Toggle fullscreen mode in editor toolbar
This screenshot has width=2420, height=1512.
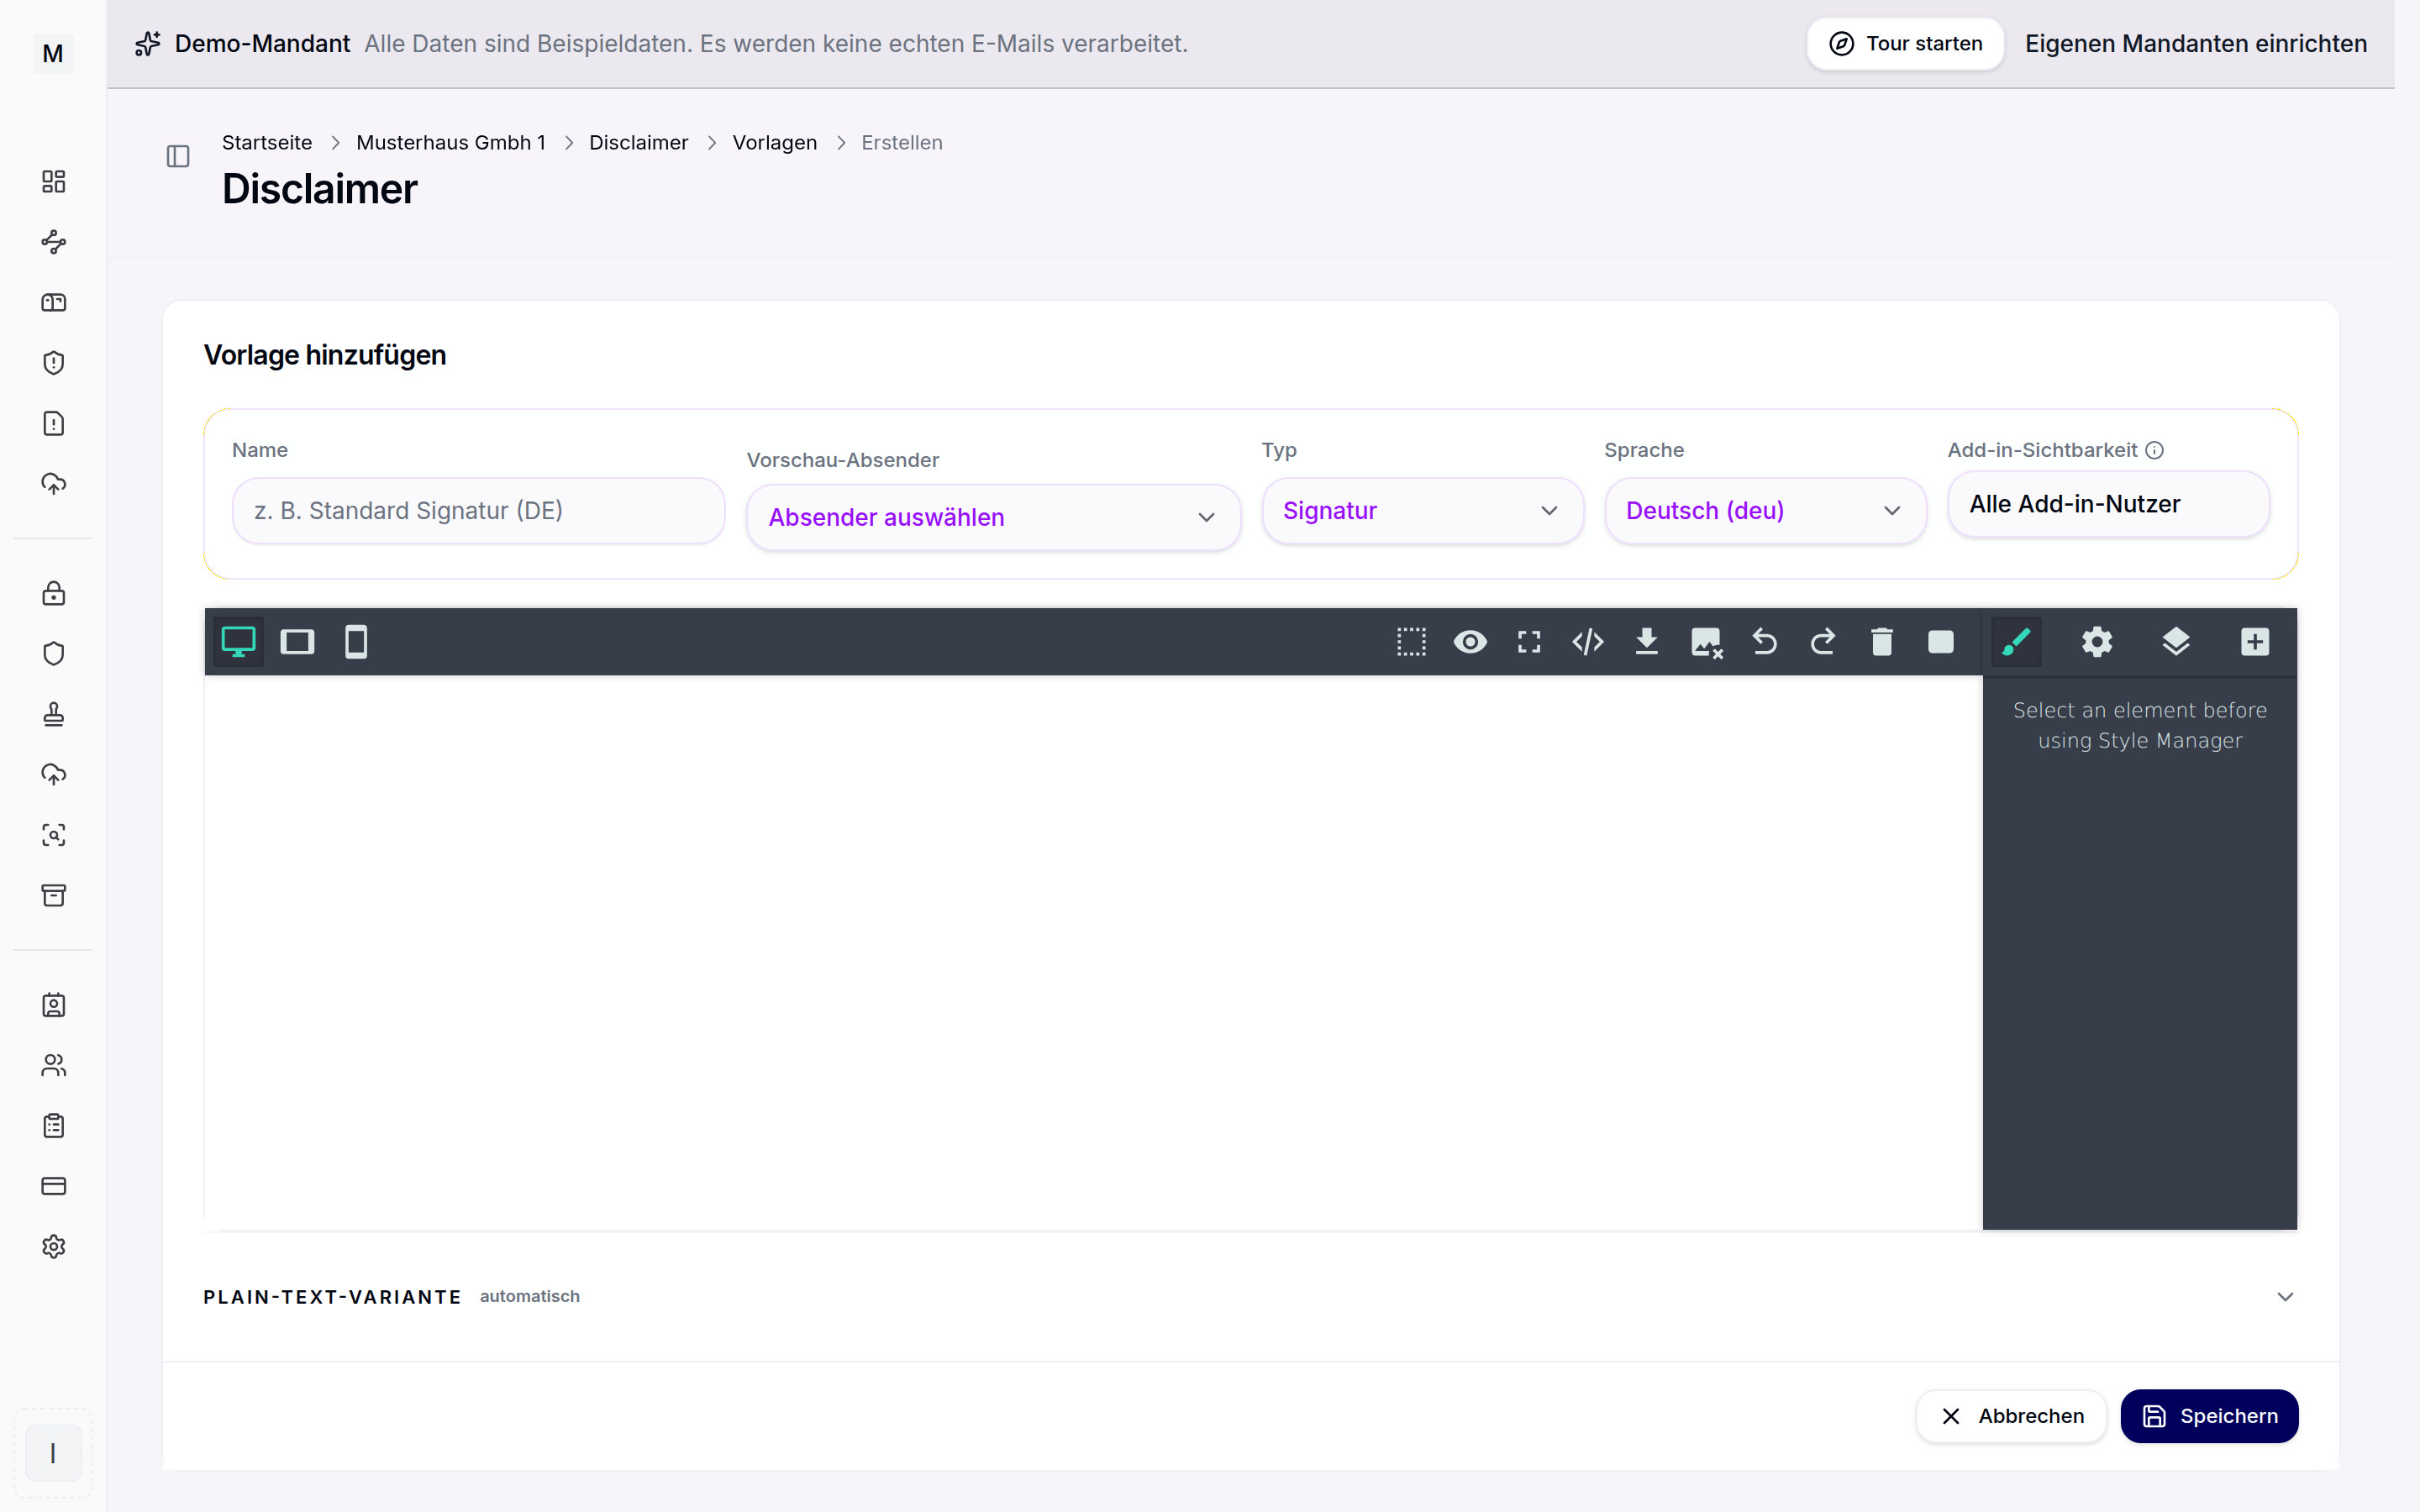1528,641
